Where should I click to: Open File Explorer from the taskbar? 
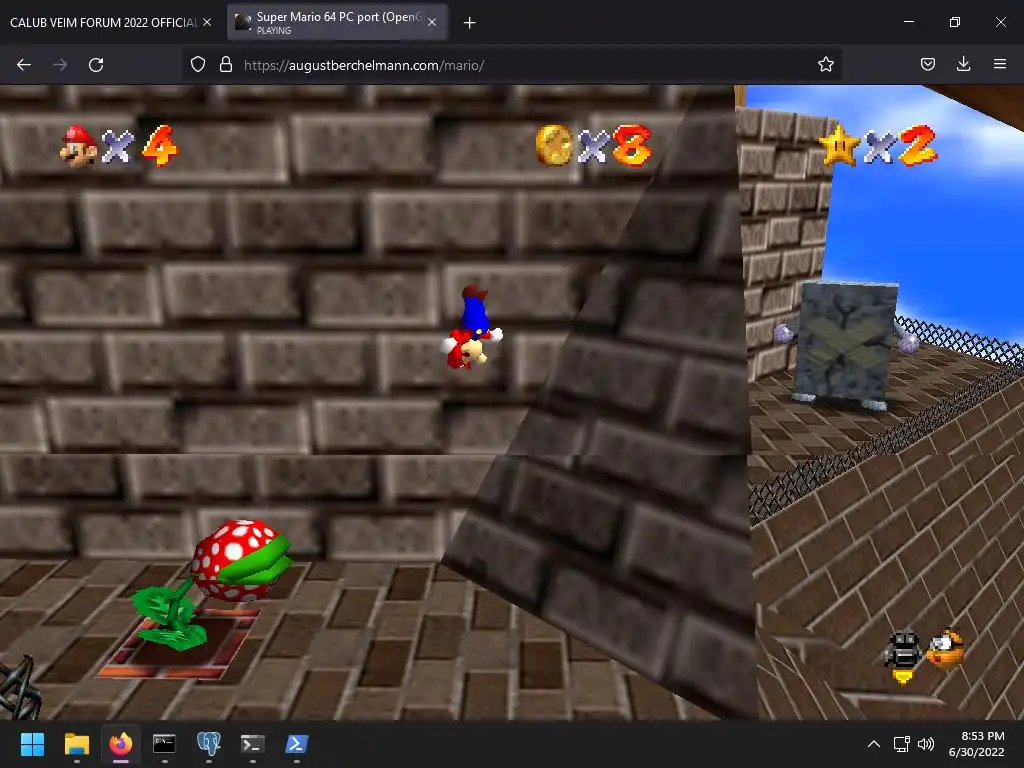[76, 744]
